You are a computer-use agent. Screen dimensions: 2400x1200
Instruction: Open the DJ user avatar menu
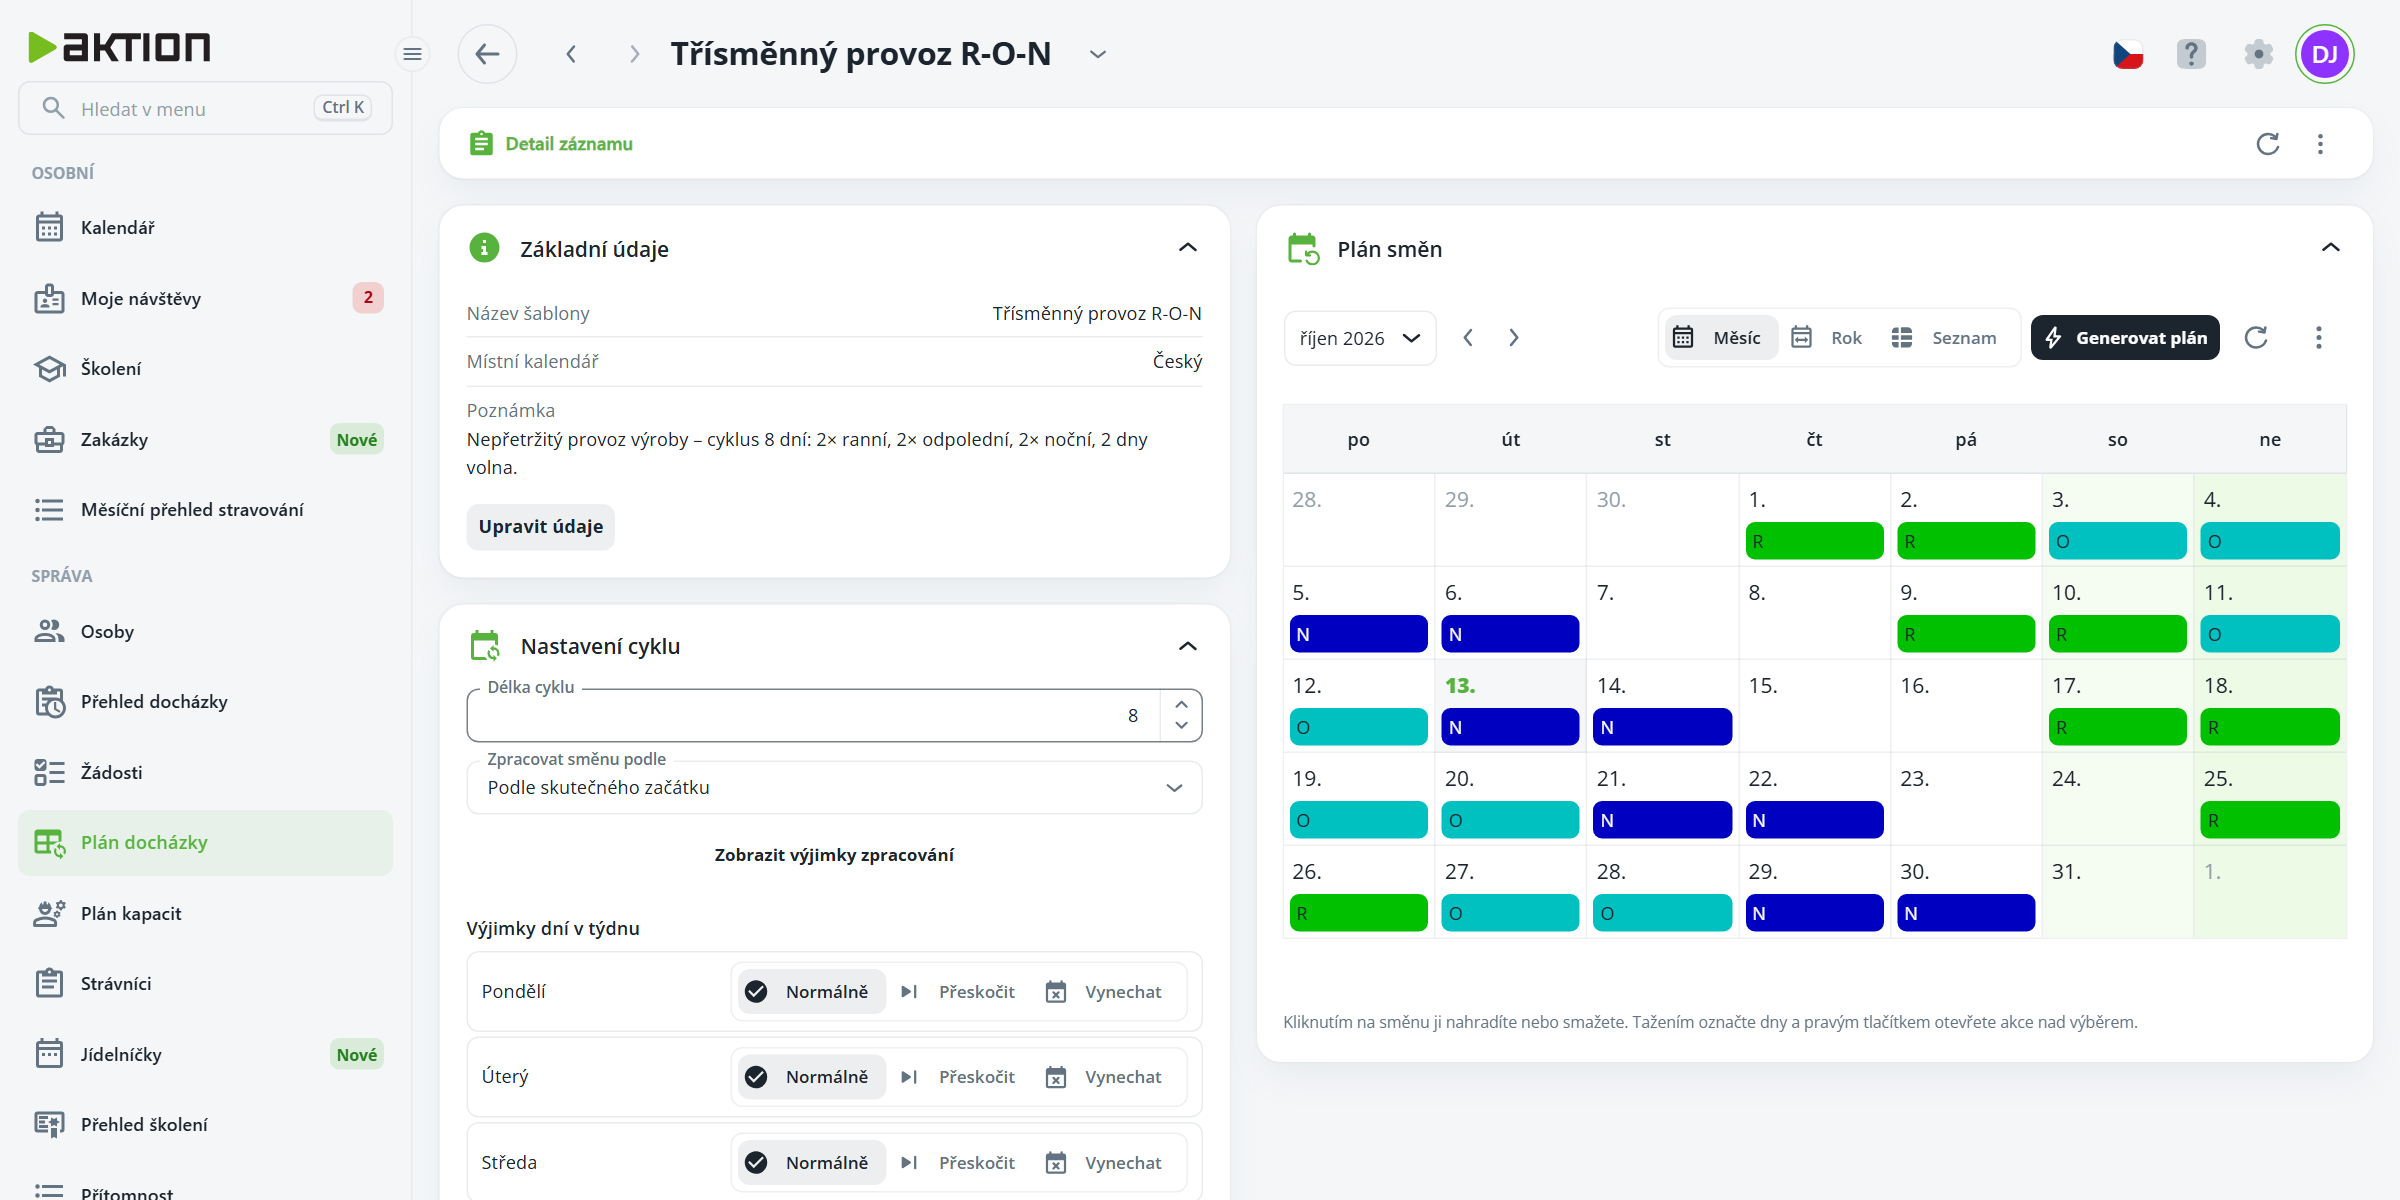pos(2325,54)
